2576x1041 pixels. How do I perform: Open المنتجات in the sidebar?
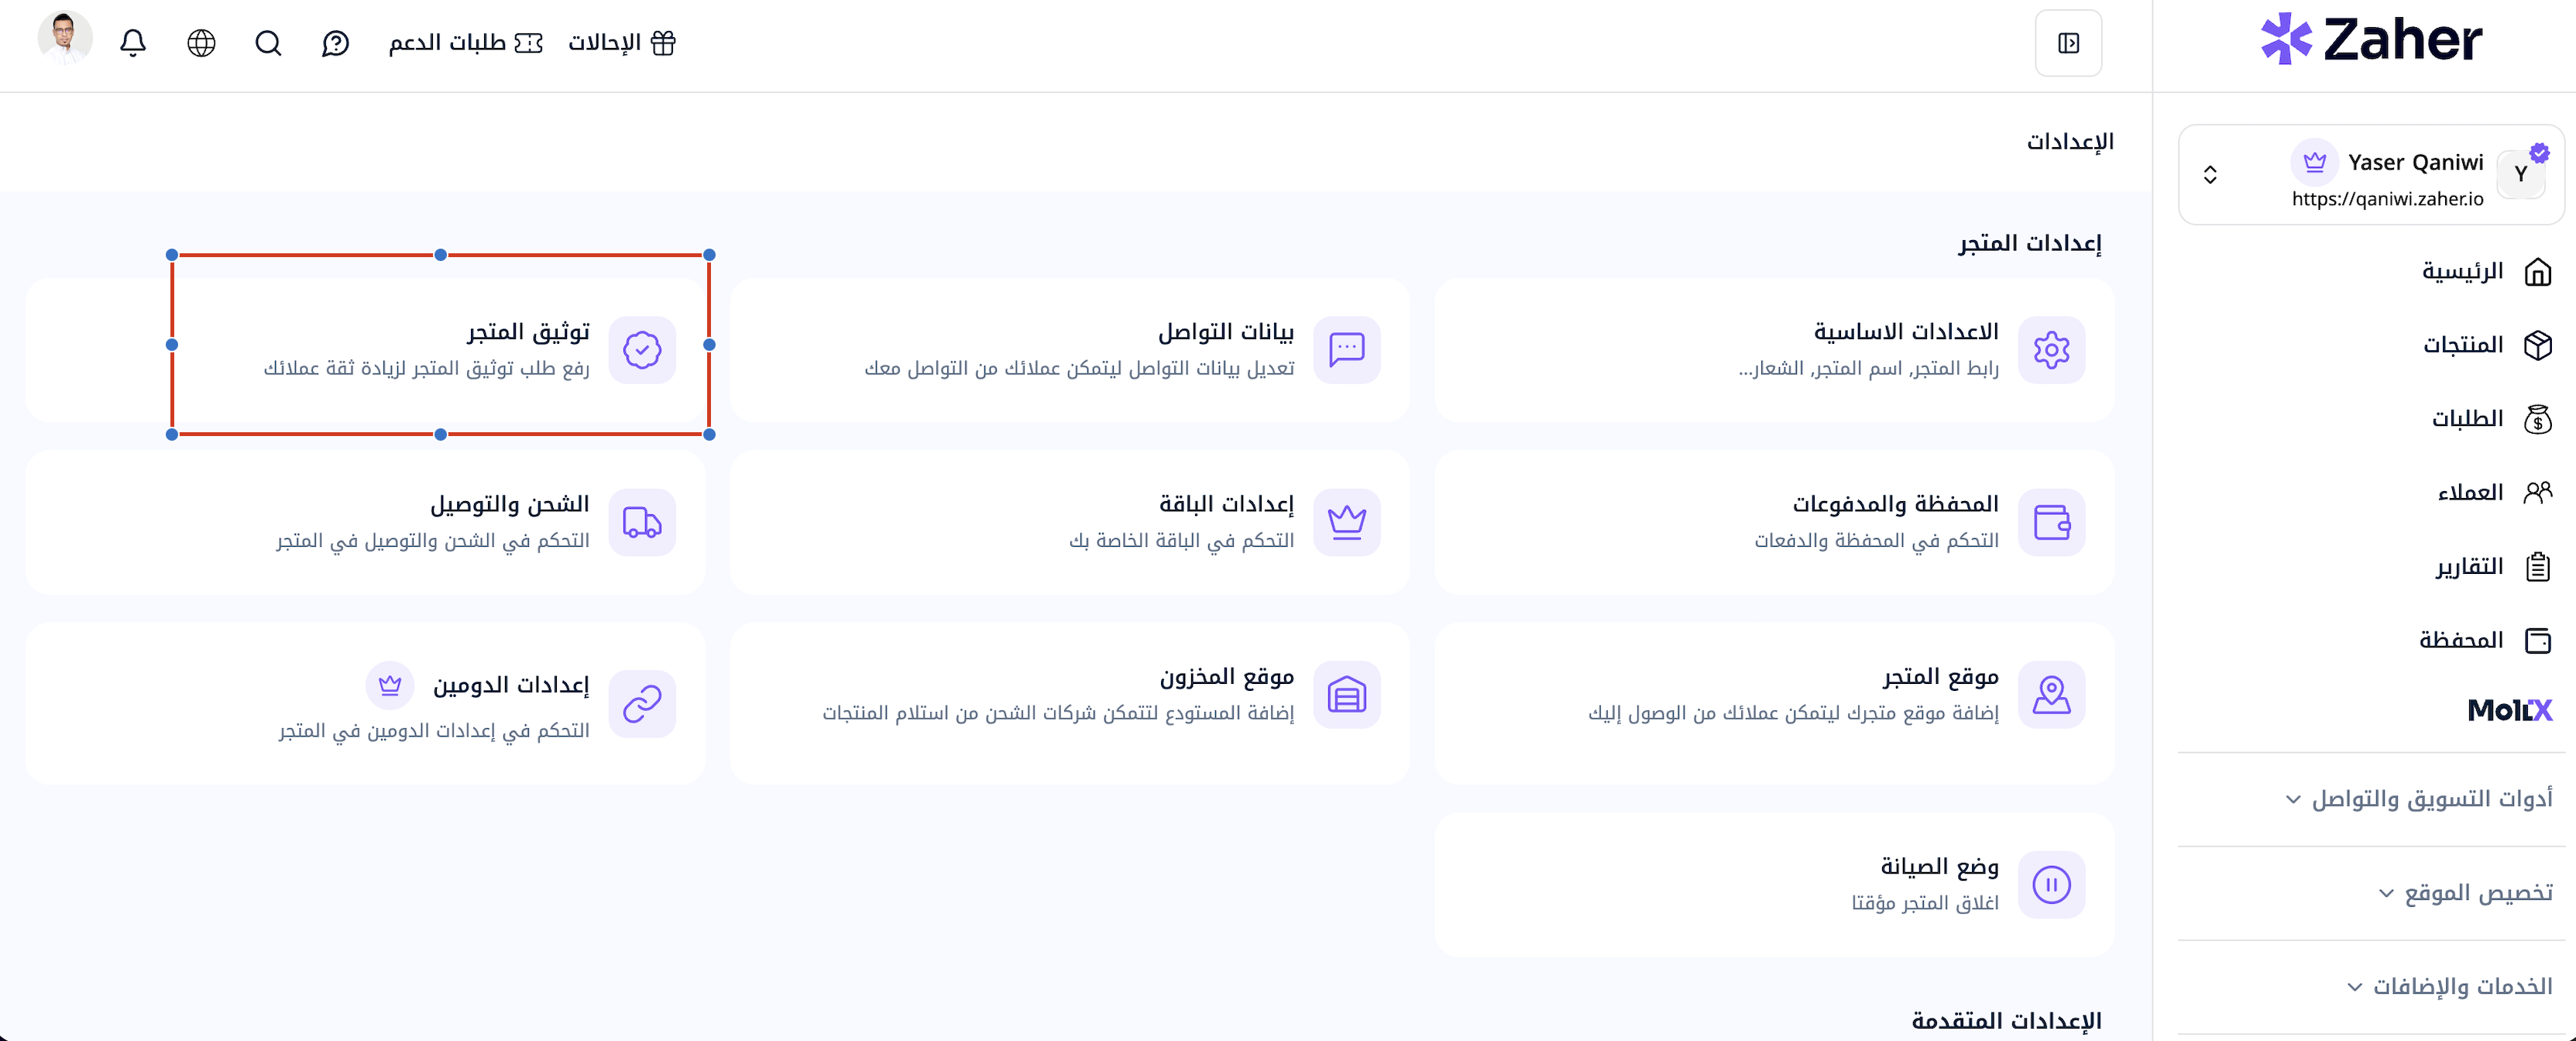click(x=2485, y=345)
